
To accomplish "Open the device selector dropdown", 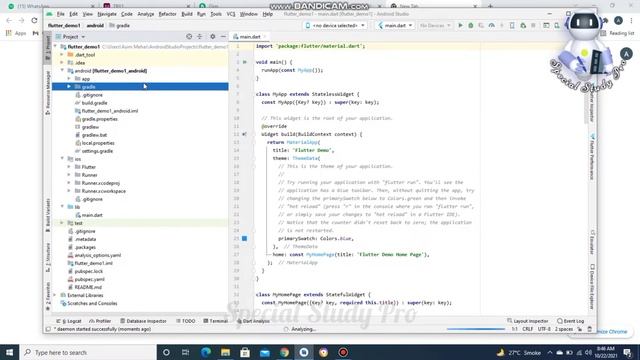I will point(335,25).
